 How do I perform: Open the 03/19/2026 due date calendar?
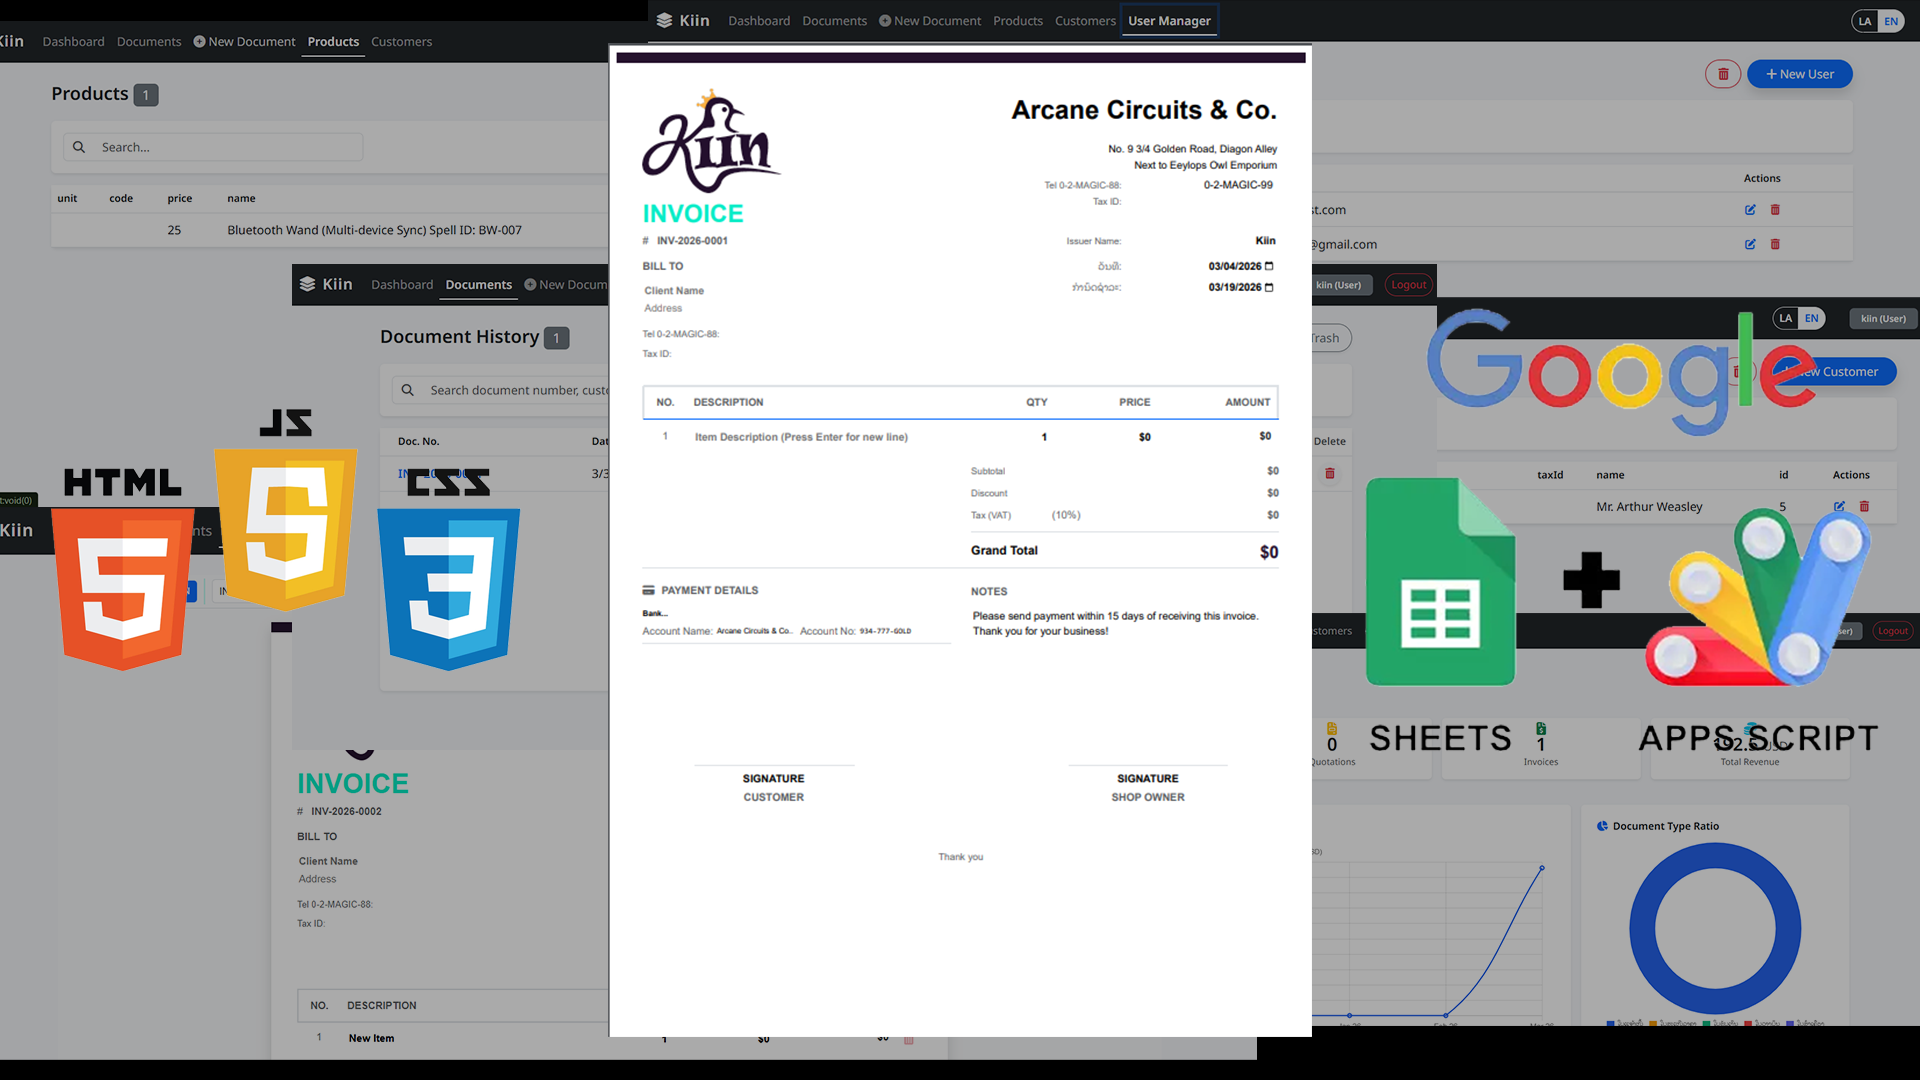click(1268, 287)
